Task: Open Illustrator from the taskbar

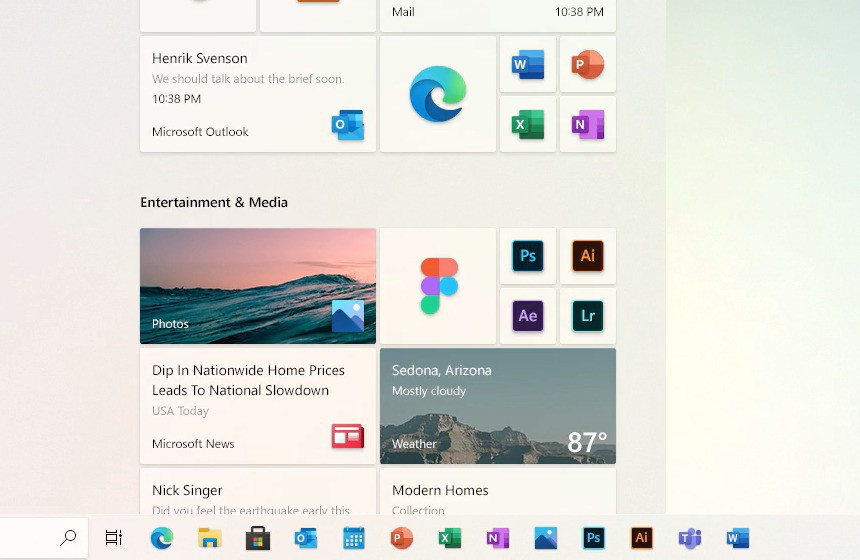Action: tap(642, 538)
